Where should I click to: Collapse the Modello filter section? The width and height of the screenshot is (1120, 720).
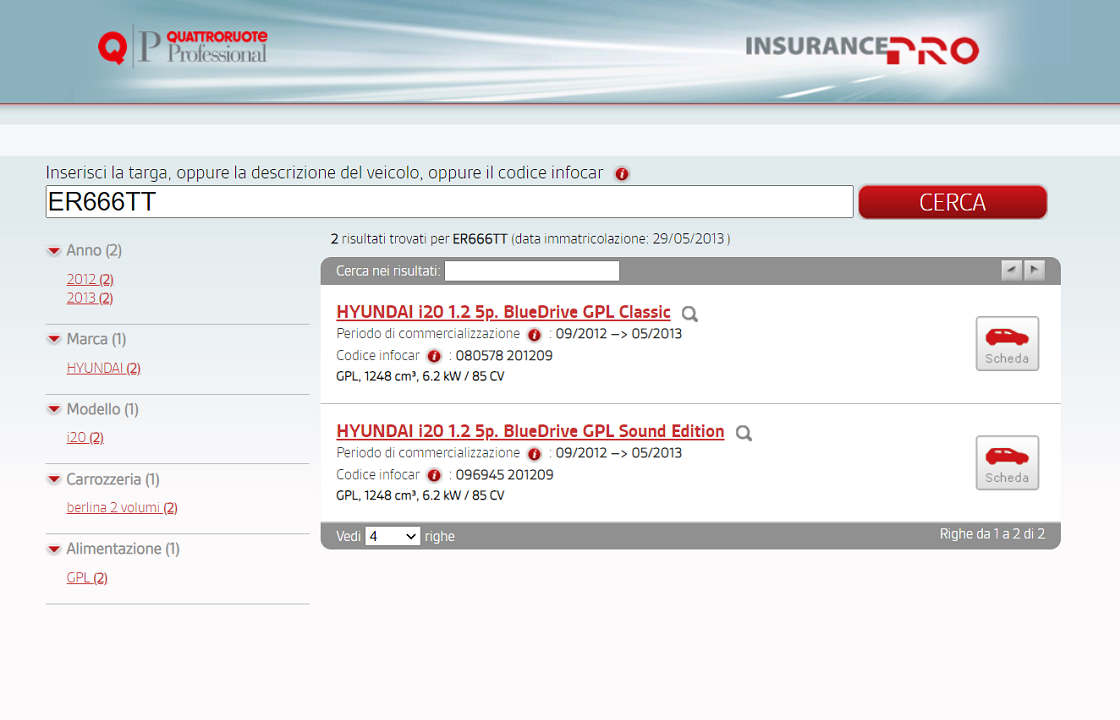(x=54, y=409)
